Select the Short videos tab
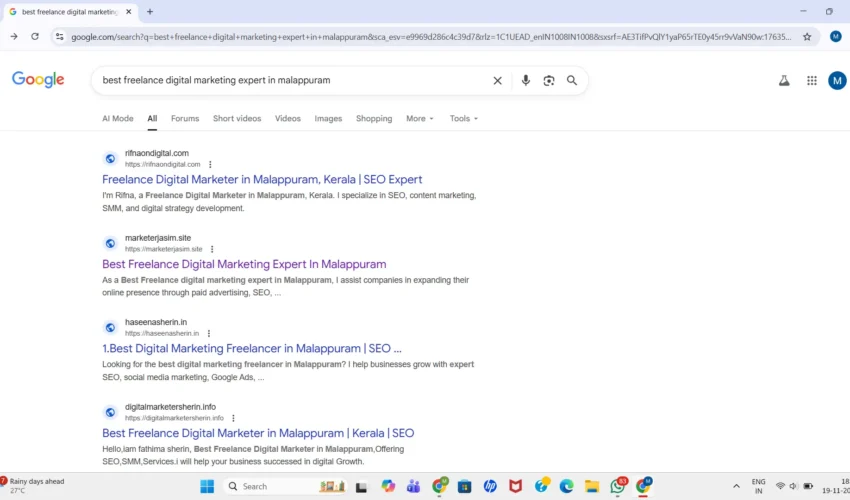This screenshot has width=850, height=500. (237, 119)
